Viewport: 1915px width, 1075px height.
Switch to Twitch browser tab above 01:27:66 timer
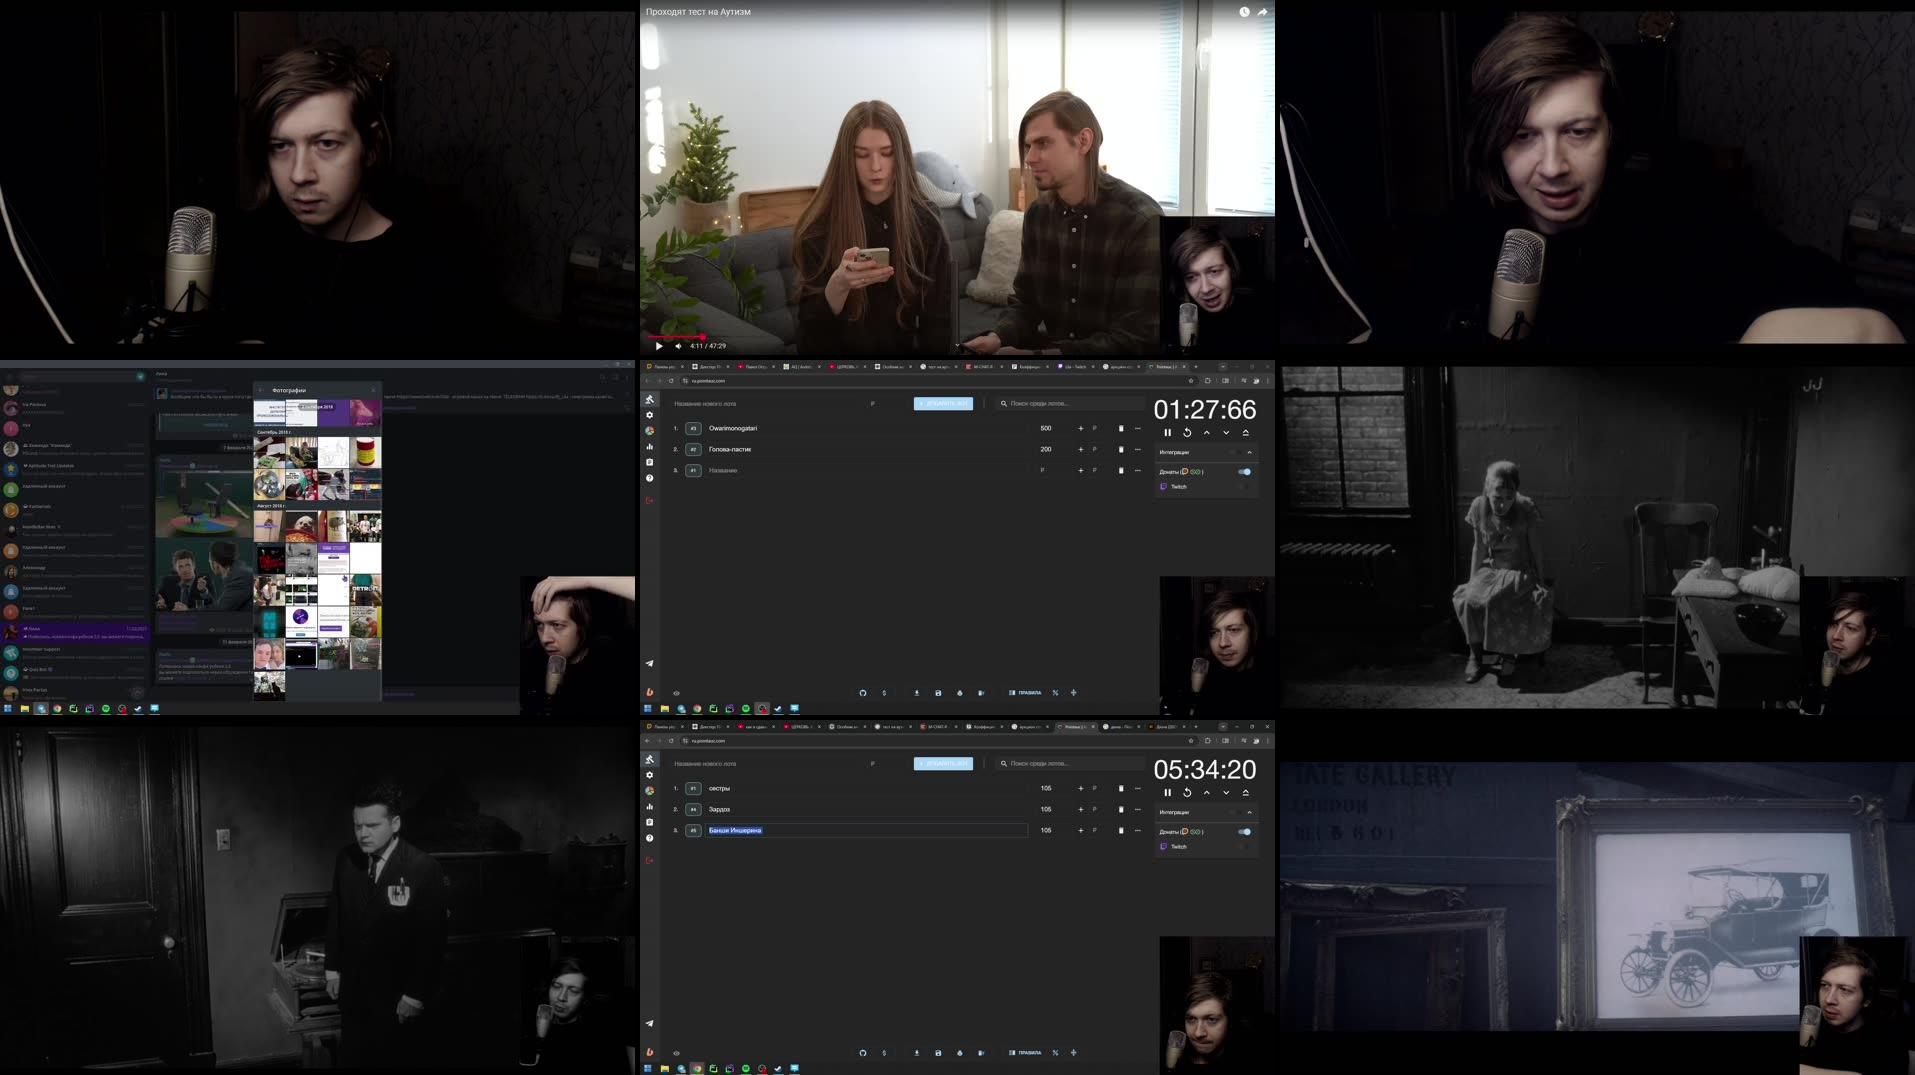point(1078,367)
